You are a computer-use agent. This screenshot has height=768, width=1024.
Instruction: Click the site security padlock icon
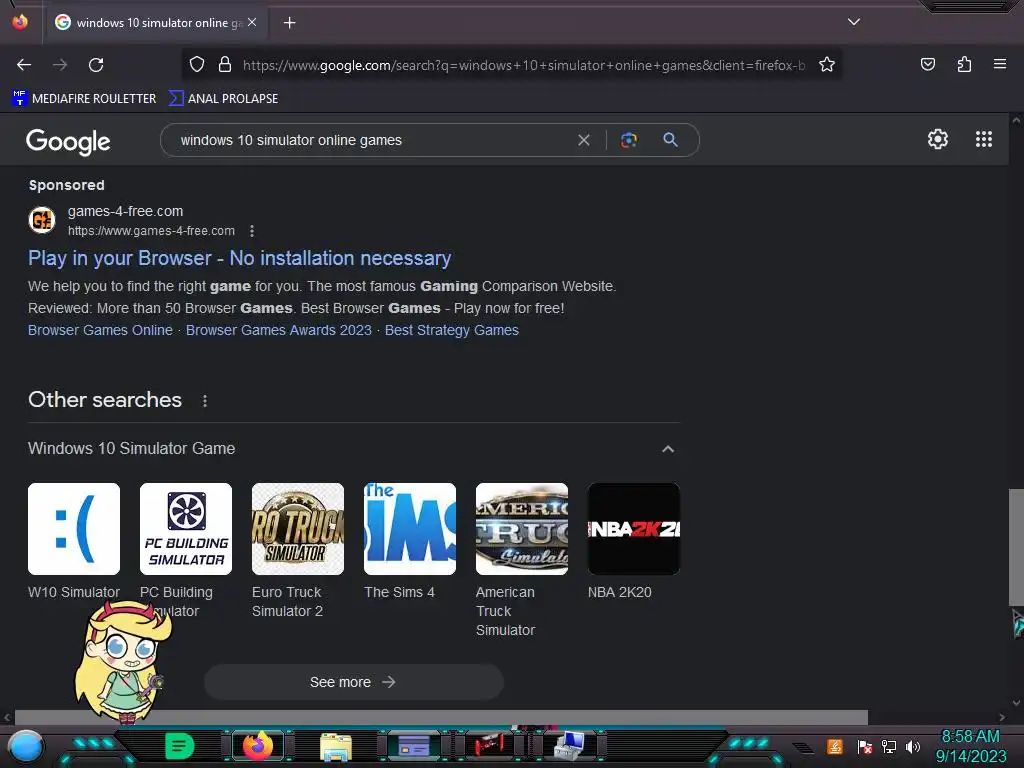pos(225,64)
